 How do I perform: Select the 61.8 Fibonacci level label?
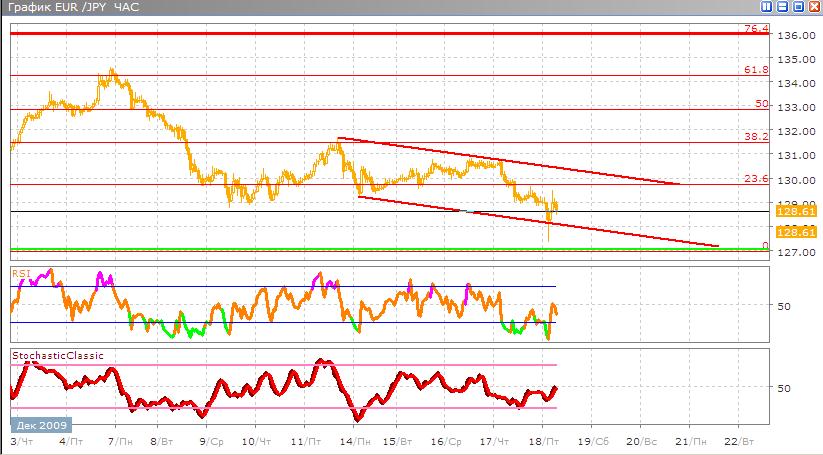tap(755, 70)
